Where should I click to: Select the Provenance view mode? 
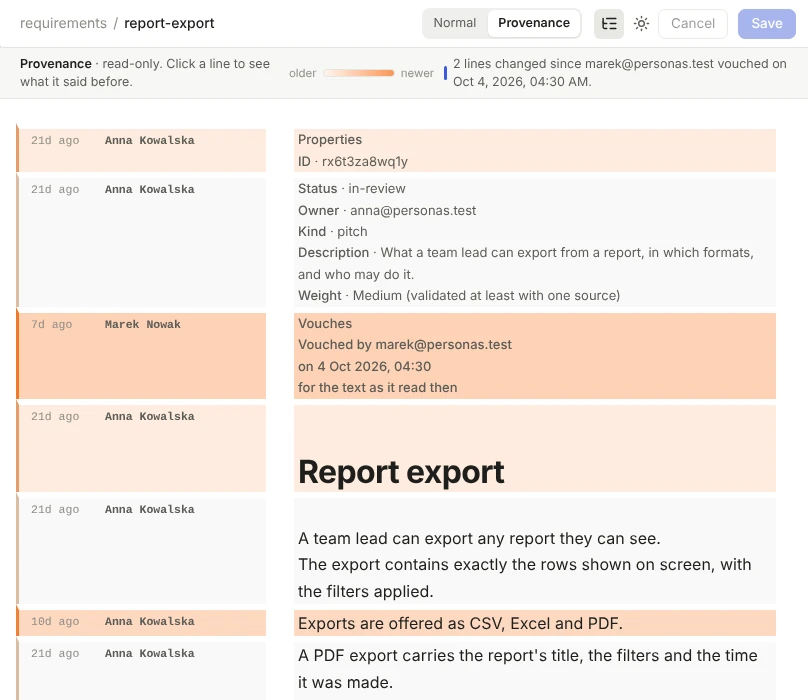[x=534, y=23]
